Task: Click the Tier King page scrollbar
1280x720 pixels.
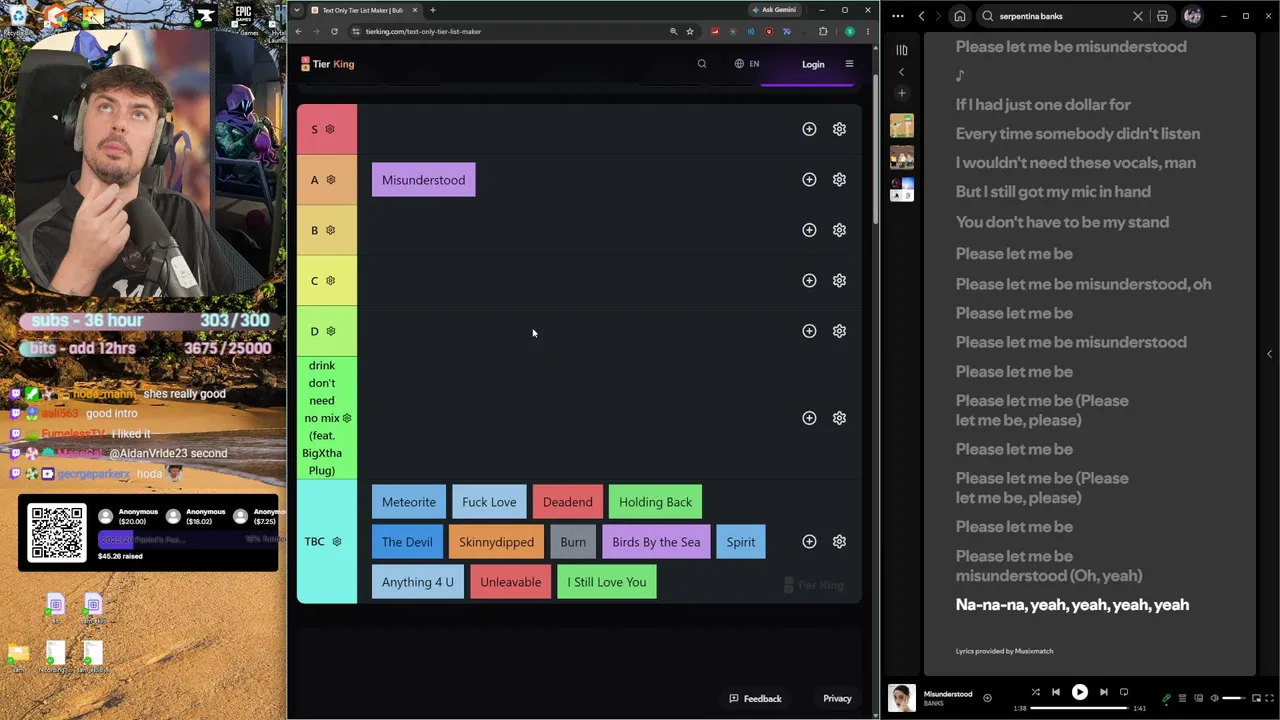Action: point(876,150)
